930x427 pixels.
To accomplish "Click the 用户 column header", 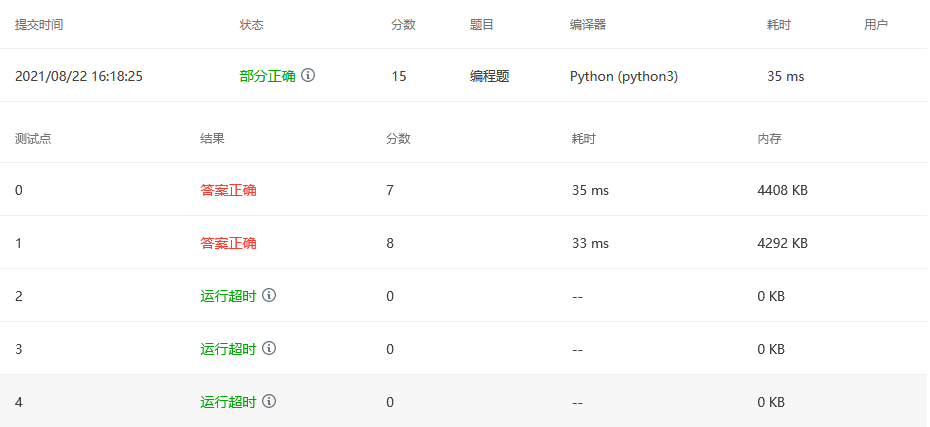I will pyautogui.click(x=876, y=25).
